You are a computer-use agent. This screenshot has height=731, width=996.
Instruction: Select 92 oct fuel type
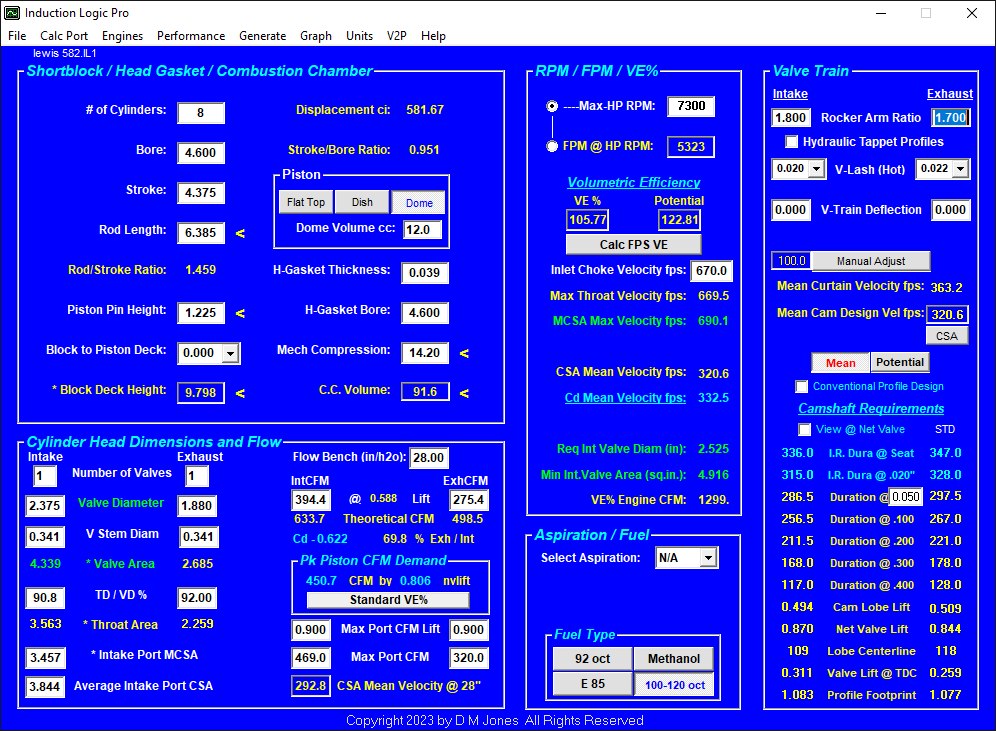click(x=593, y=659)
